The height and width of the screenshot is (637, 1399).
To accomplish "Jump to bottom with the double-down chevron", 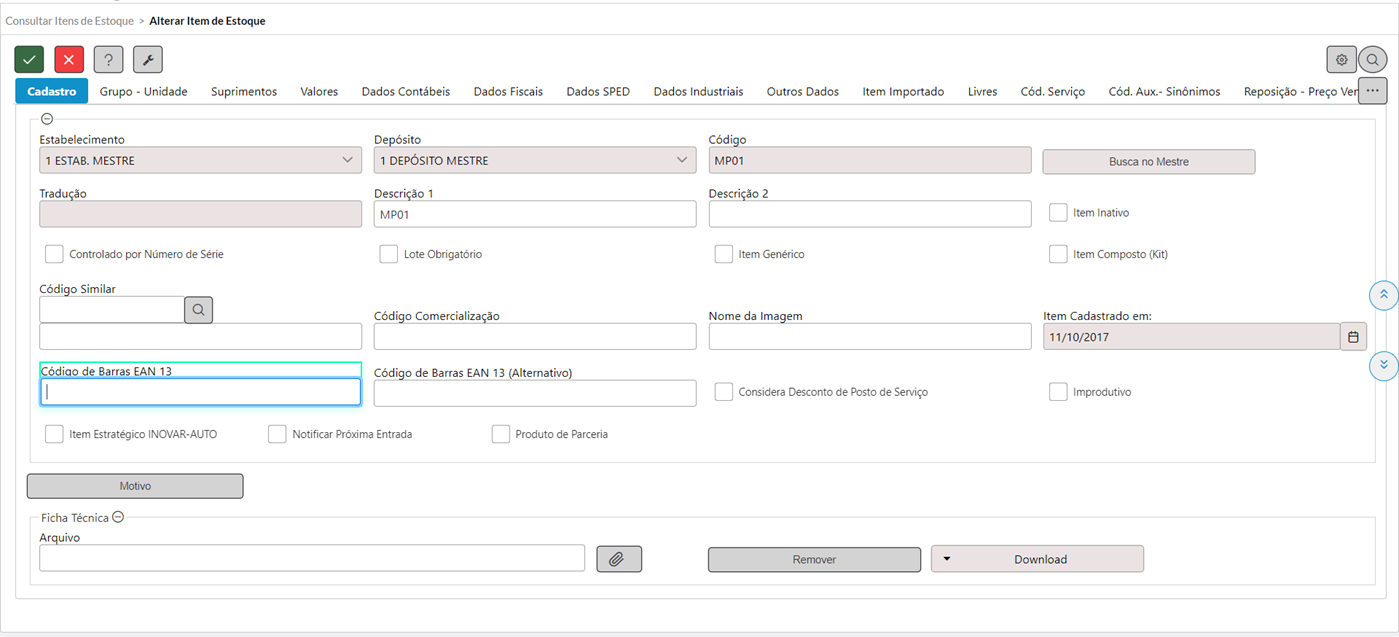I will point(1383,366).
